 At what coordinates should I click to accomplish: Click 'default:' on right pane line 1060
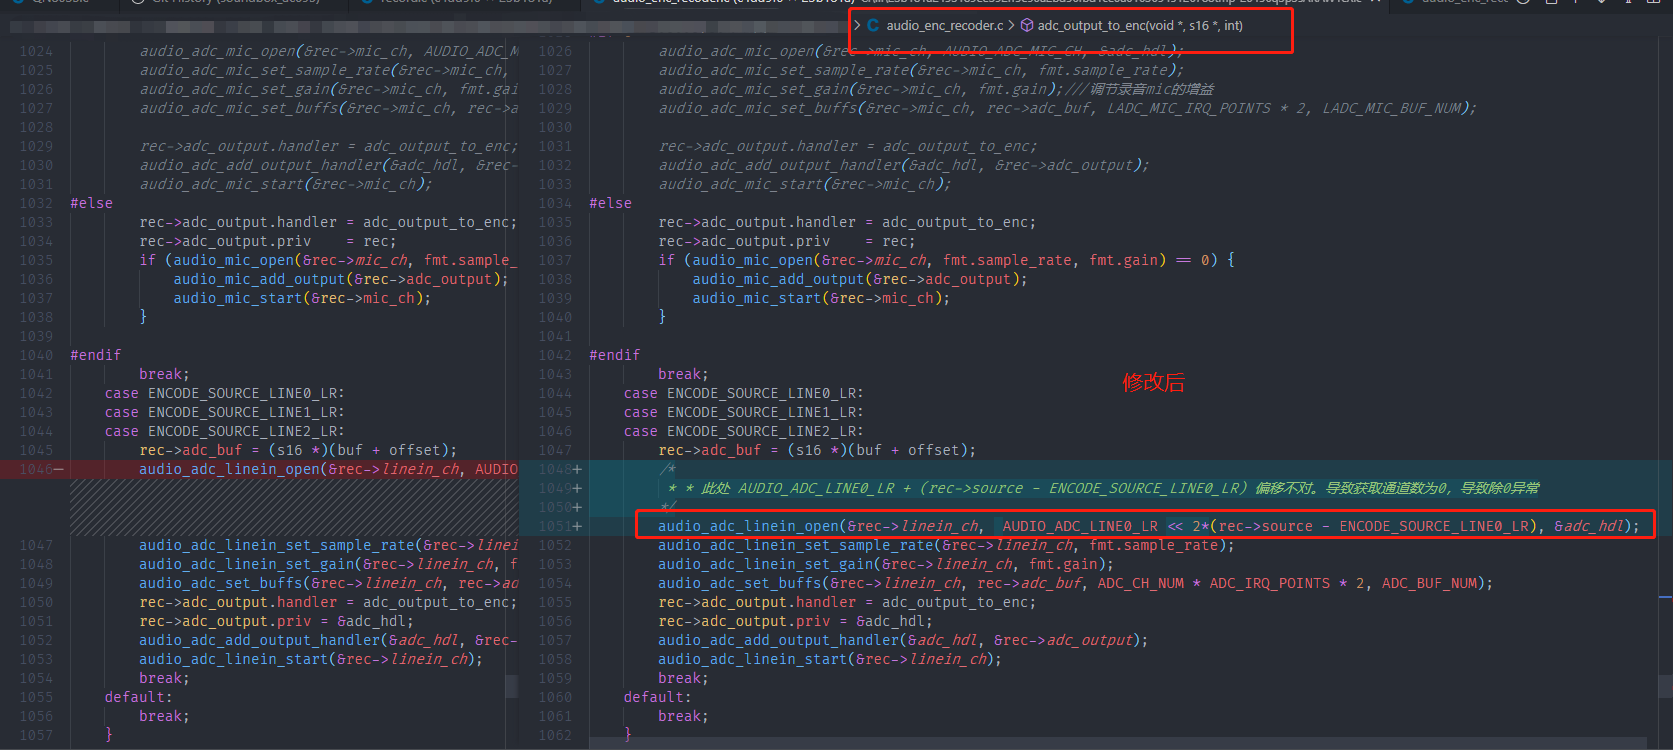click(657, 697)
